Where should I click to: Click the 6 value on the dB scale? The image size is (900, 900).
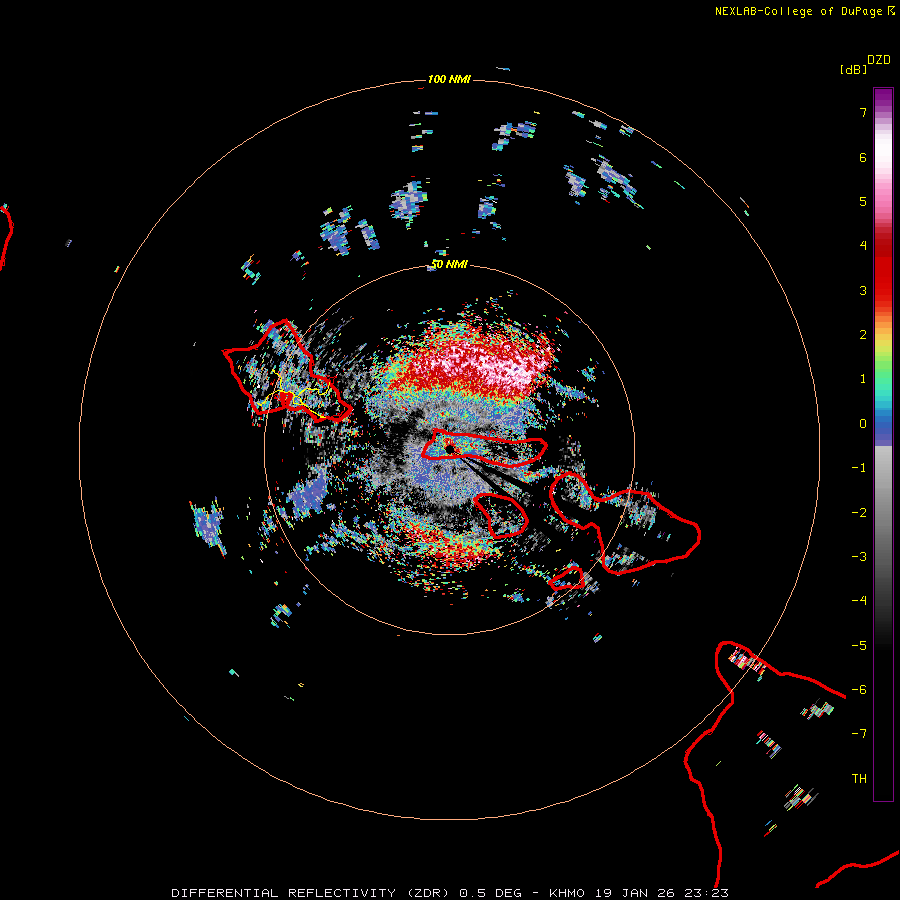click(x=863, y=157)
